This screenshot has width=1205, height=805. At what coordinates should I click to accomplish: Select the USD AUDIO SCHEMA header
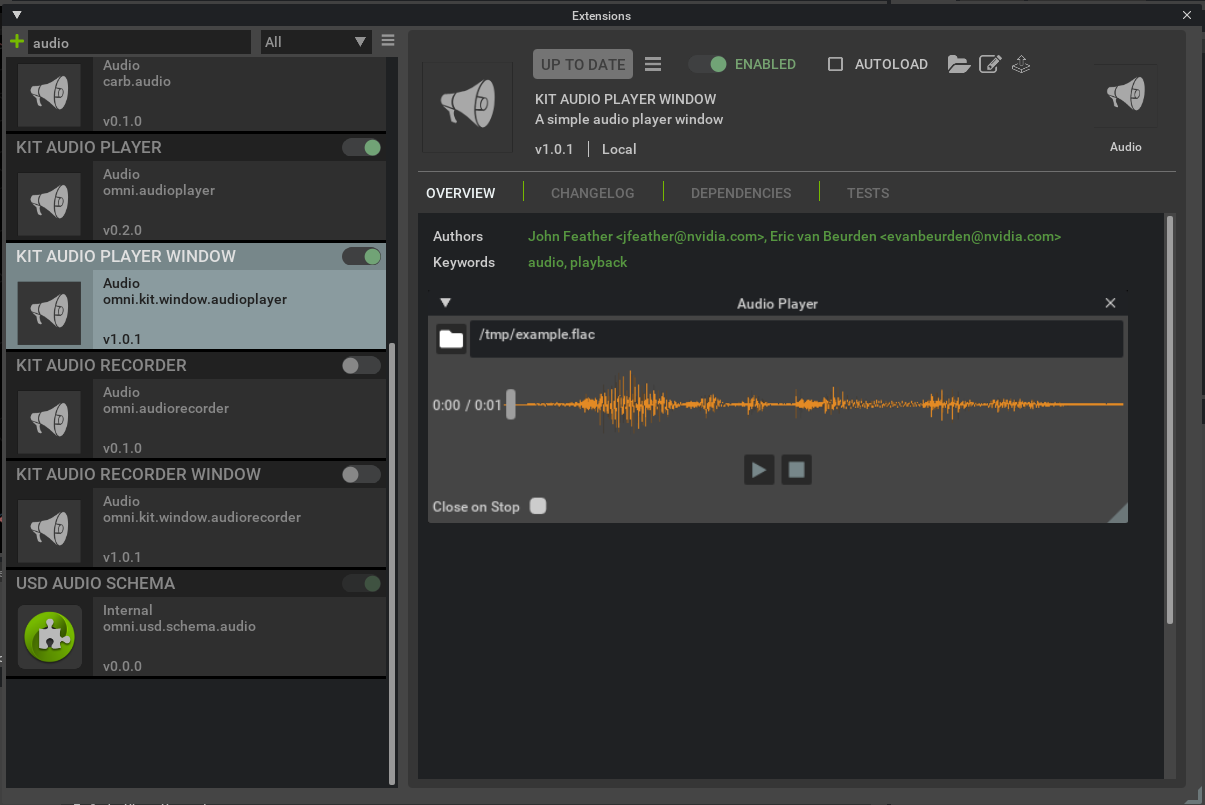(x=95, y=584)
